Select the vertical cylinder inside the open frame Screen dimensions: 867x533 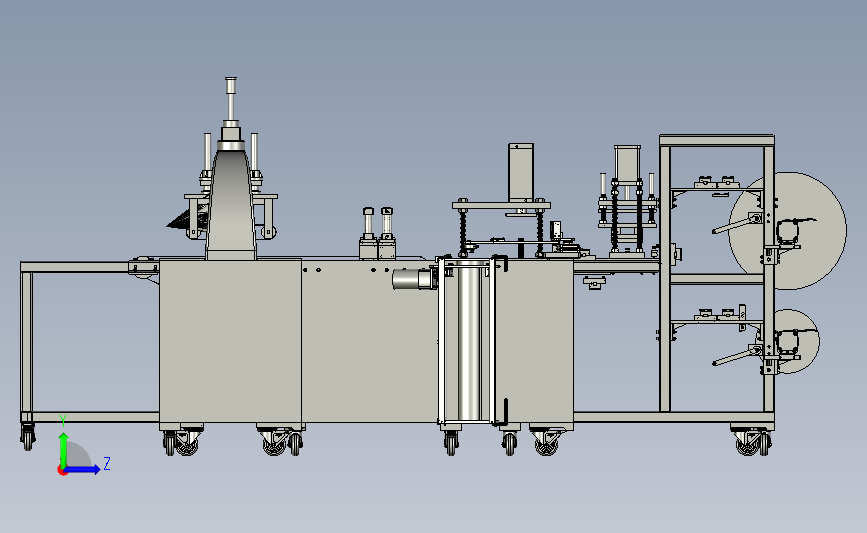click(469, 342)
